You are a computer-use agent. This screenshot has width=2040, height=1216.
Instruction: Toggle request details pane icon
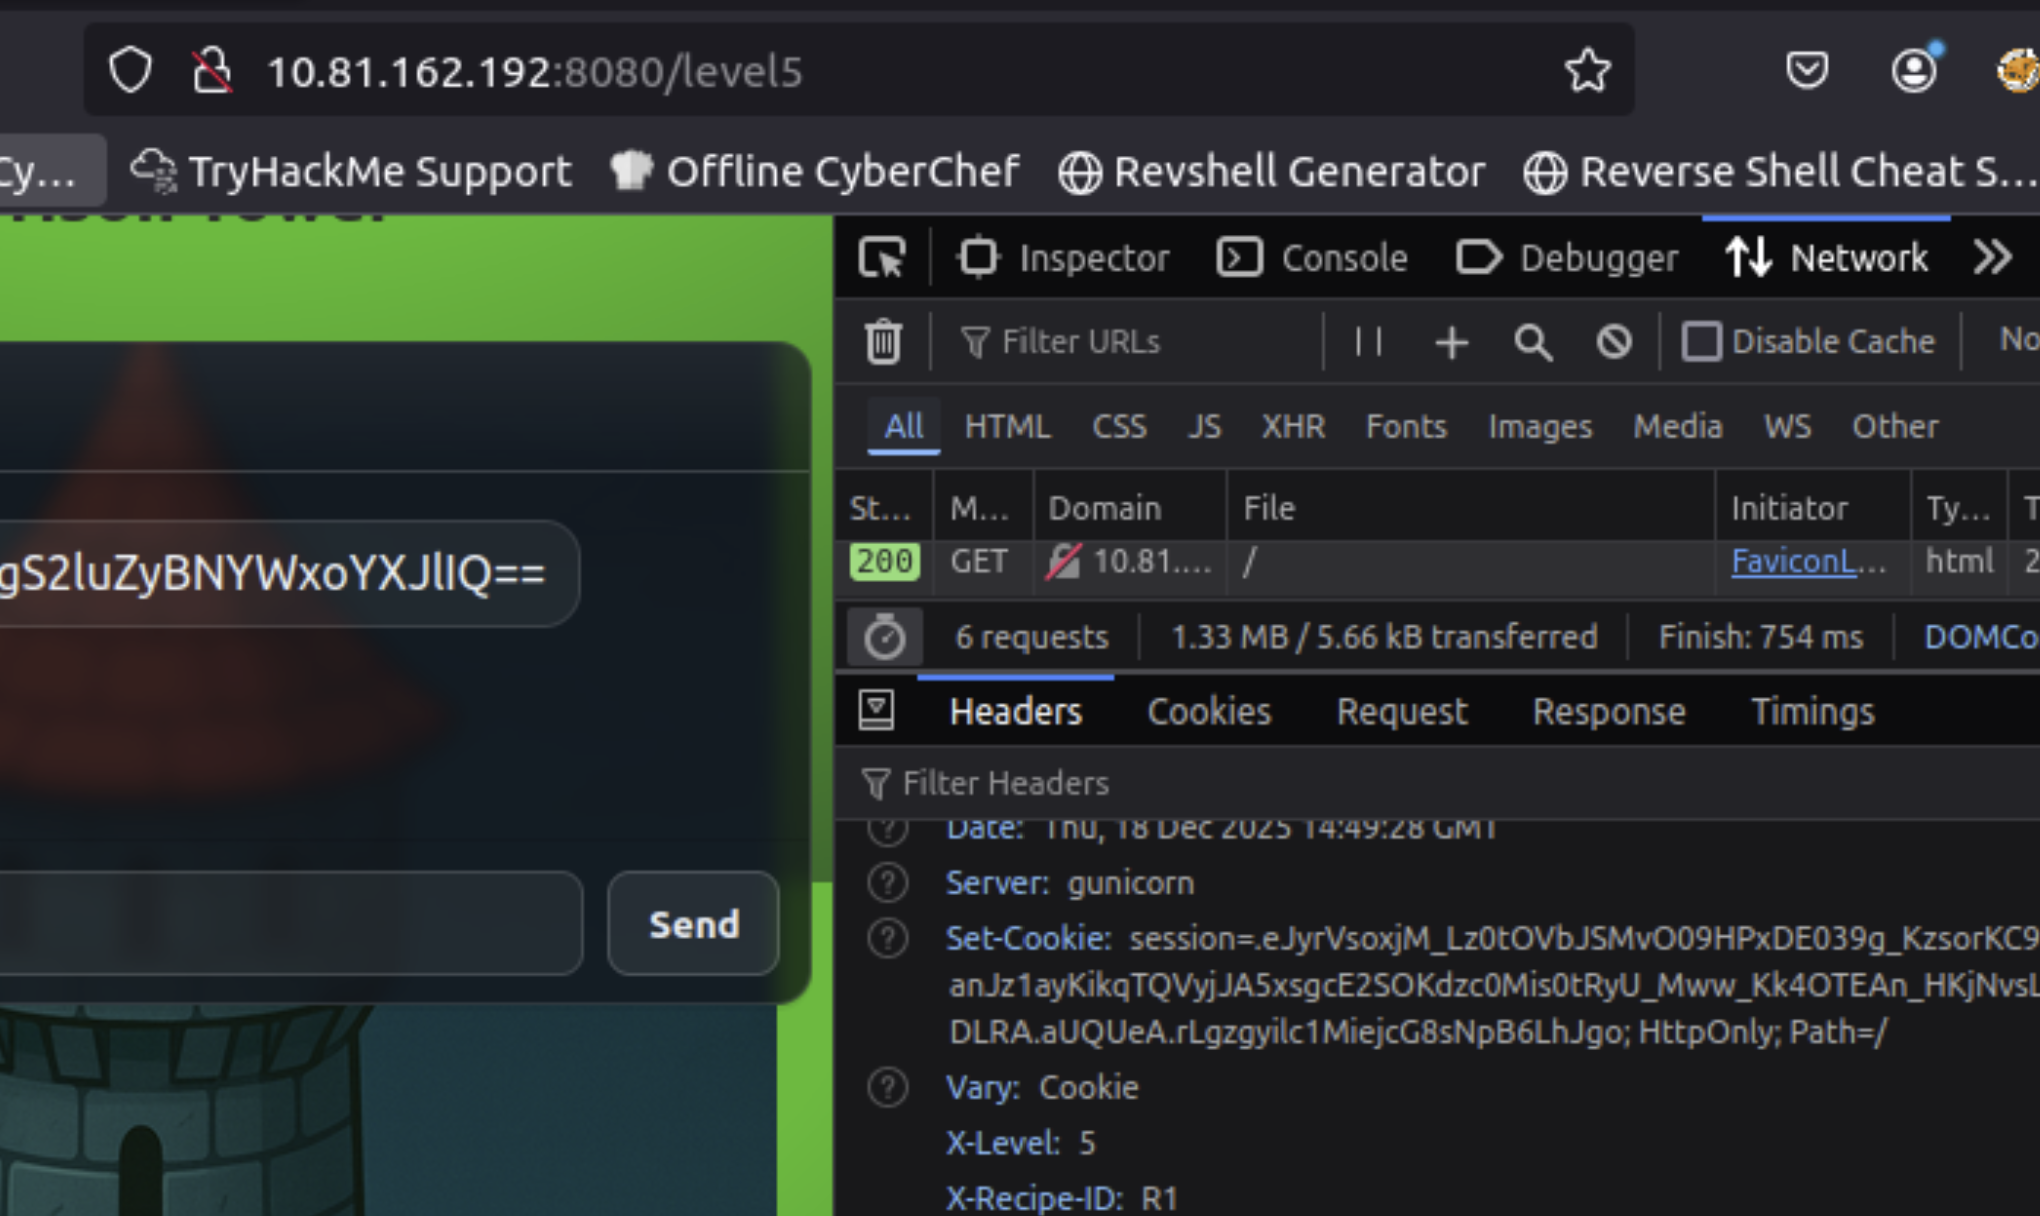(x=876, y=711)
